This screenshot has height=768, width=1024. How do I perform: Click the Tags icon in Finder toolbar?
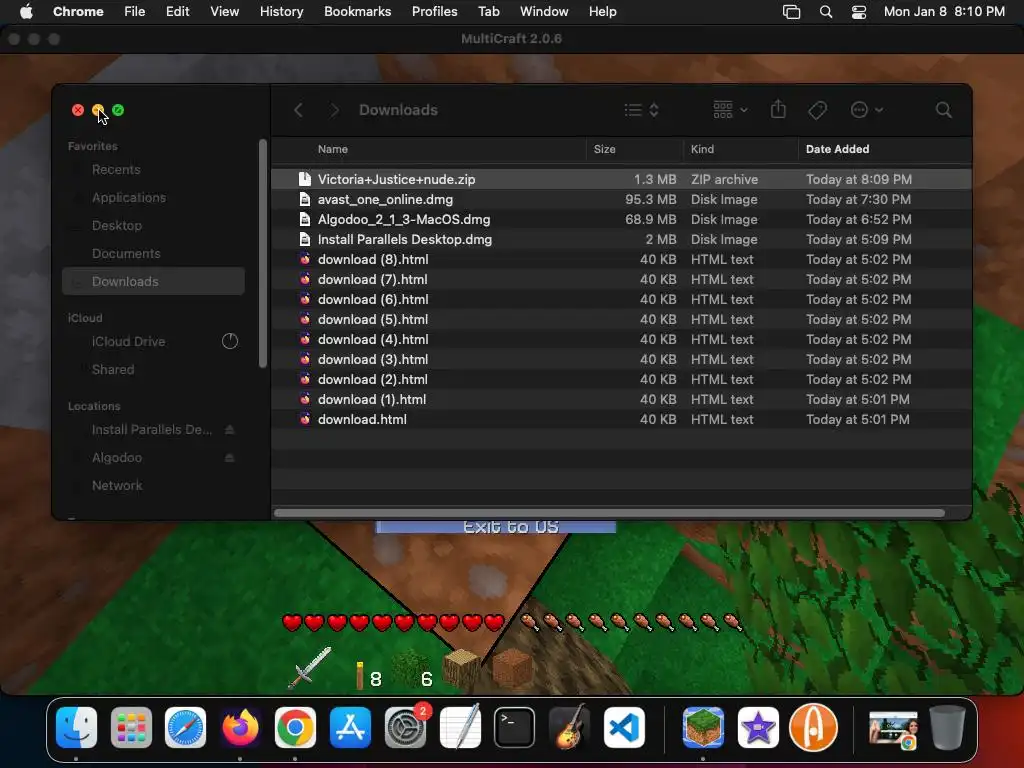[x=817, y=110]
